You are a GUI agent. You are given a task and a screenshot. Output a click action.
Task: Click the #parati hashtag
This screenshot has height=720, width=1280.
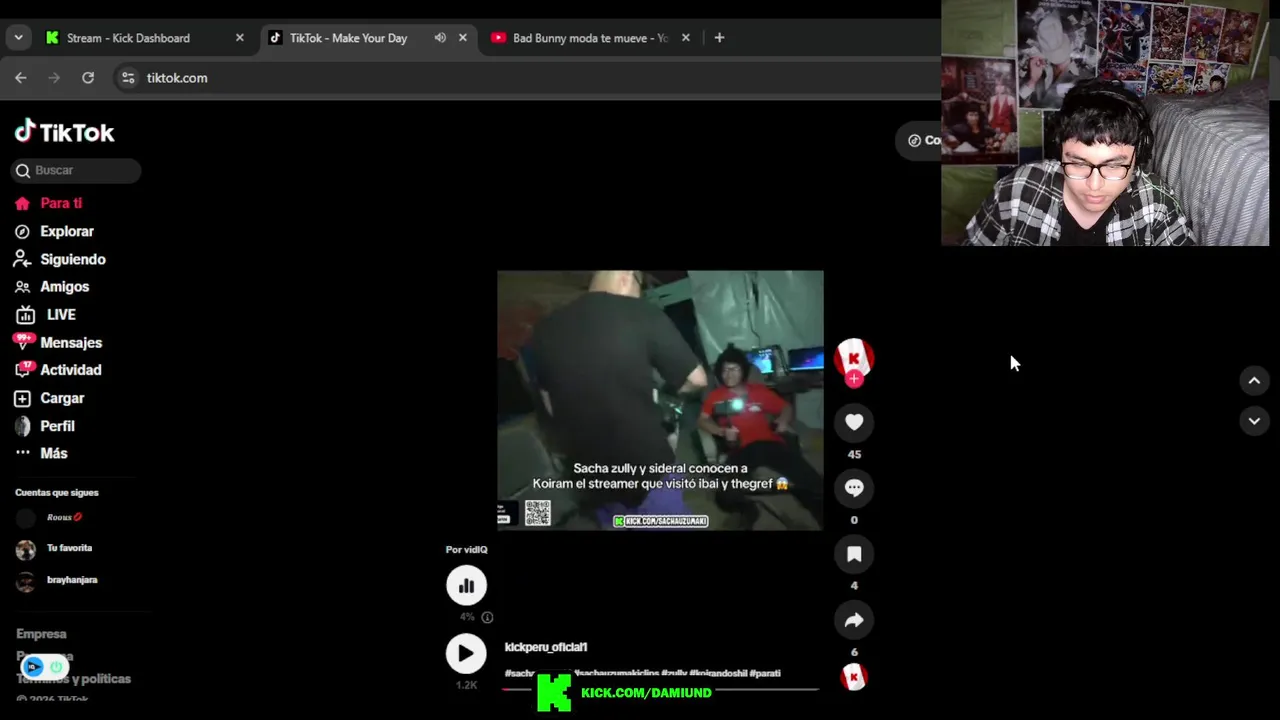point(765,673)
